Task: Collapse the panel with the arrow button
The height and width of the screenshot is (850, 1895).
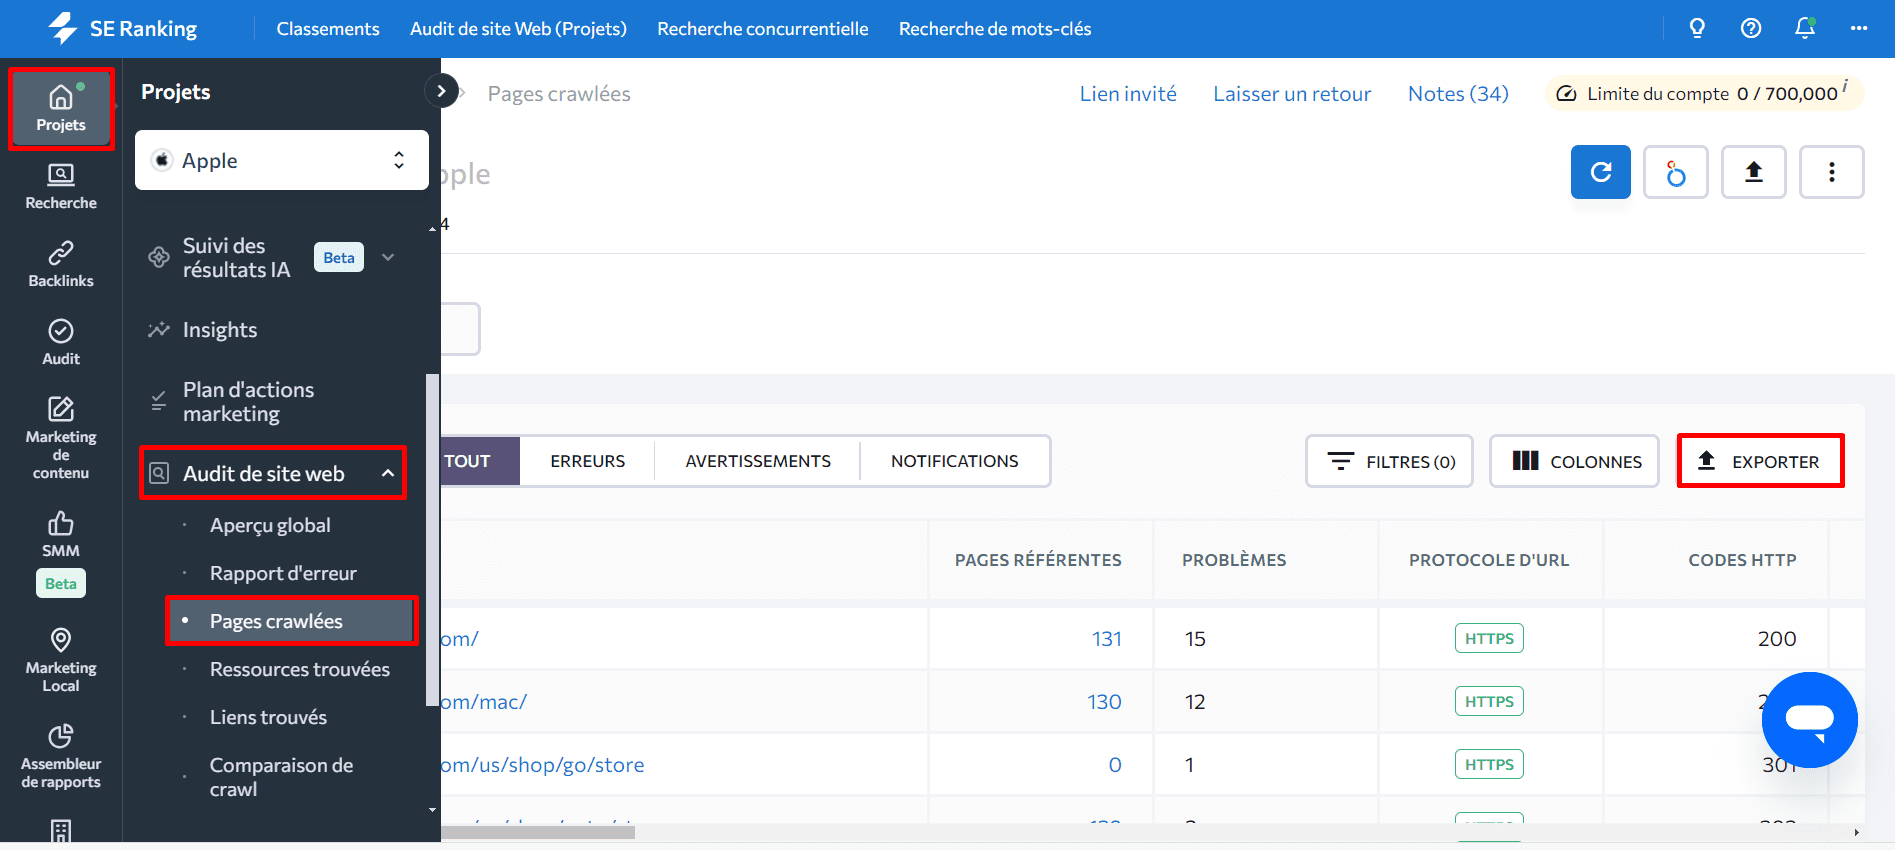Action: pyautogui.click(x=441, y=91)
